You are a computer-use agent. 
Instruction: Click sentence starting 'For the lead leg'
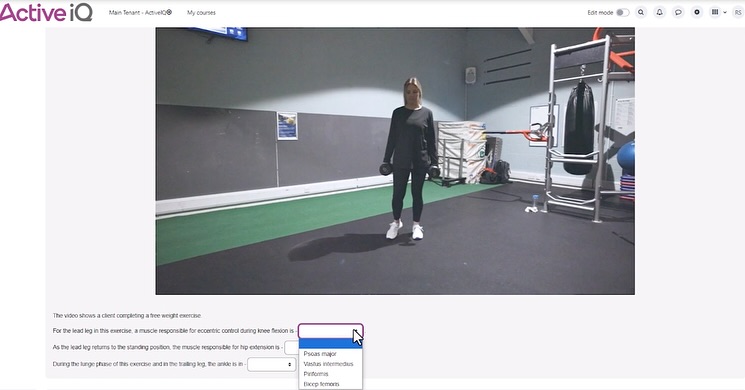pyautogui.click(x=173, y=331)
